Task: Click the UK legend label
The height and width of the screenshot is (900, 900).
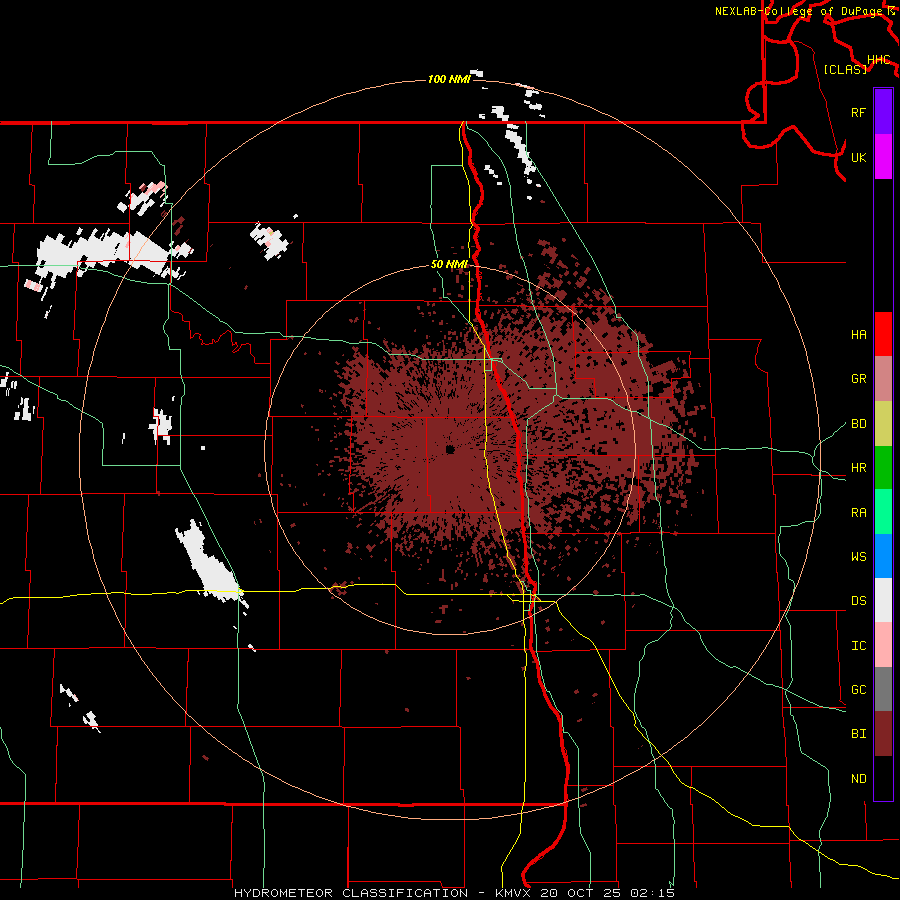Action: pos(859,157)
